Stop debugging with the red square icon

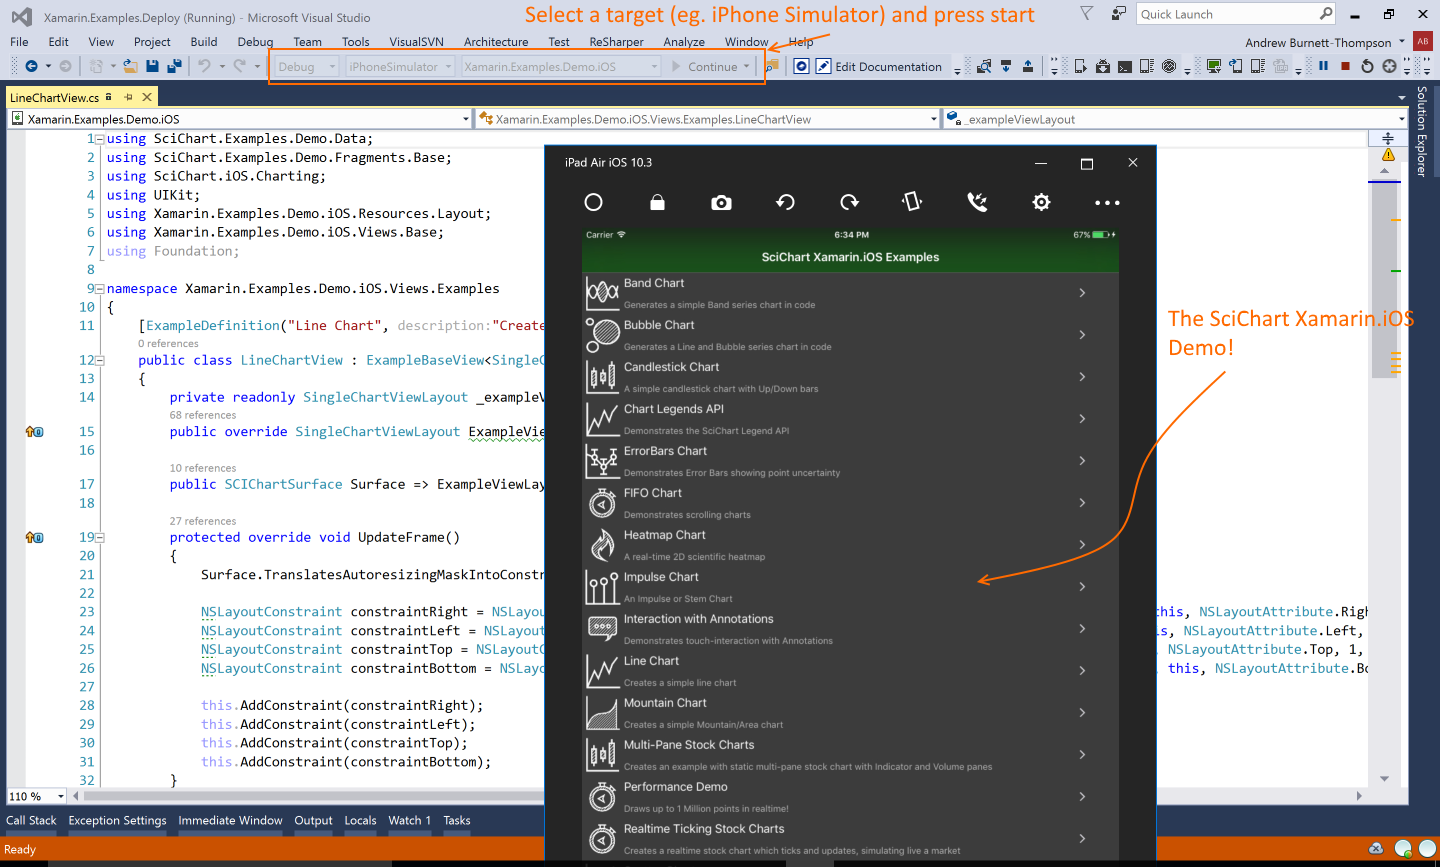(x=1346, y=66)
